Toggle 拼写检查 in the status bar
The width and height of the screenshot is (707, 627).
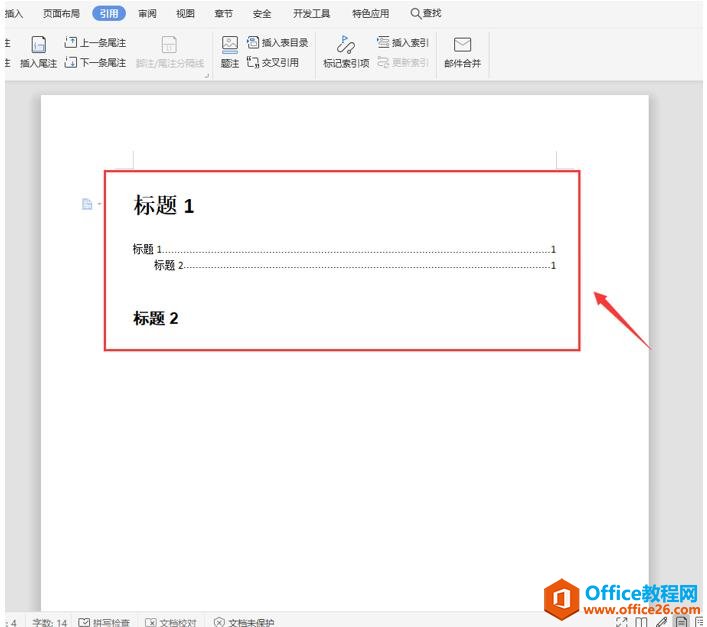(x=104, y=622)
